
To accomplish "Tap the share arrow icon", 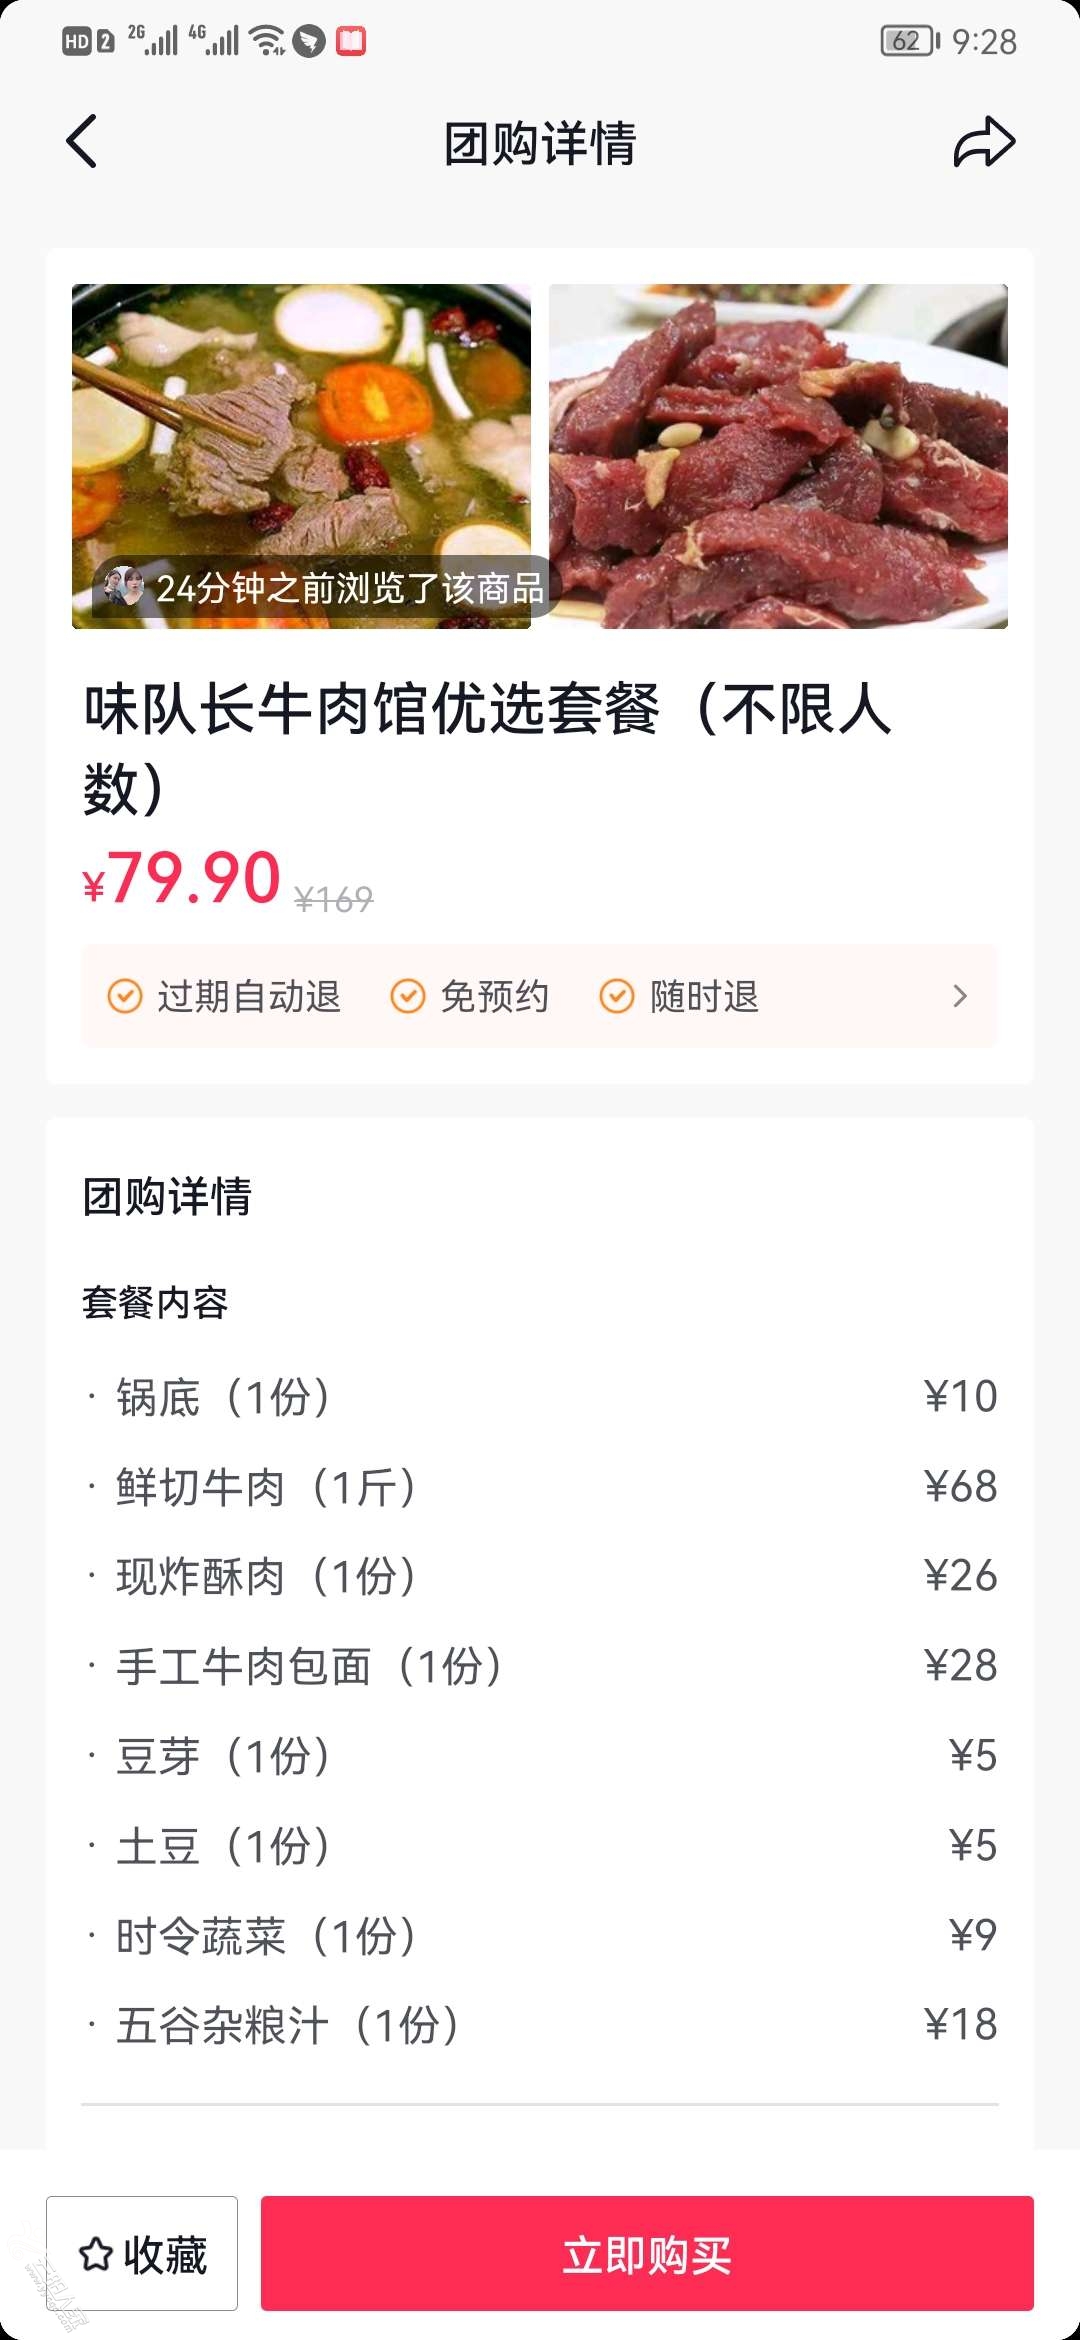I will click(984, 142).
